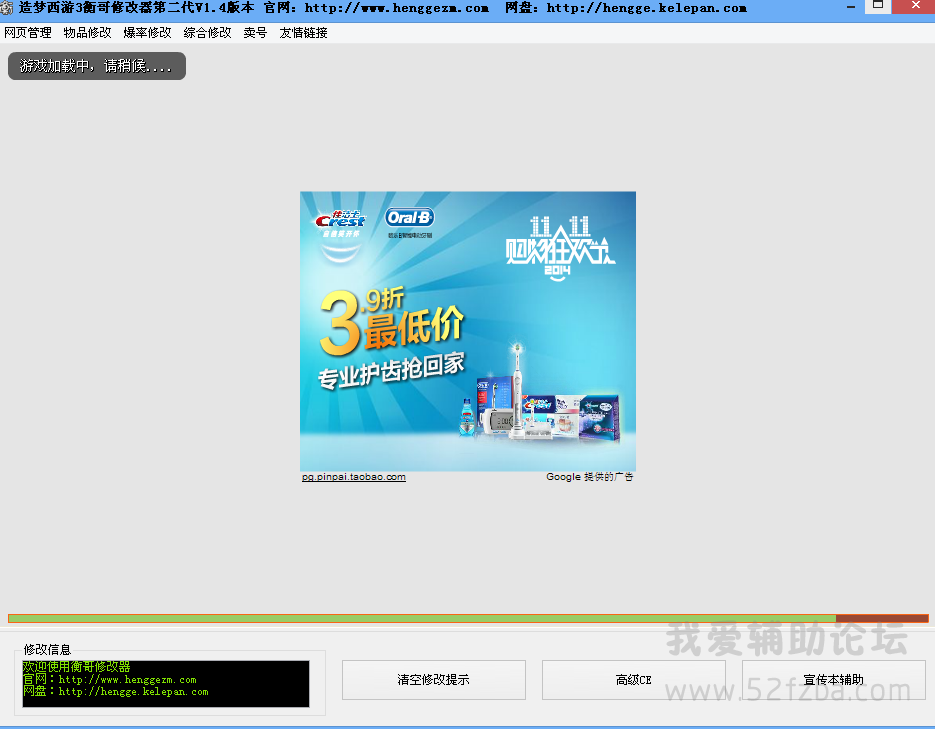This screenshot has width=935, height=729.
Task: Click the electric toothbrush product image
Action: [x=517, y=392]
